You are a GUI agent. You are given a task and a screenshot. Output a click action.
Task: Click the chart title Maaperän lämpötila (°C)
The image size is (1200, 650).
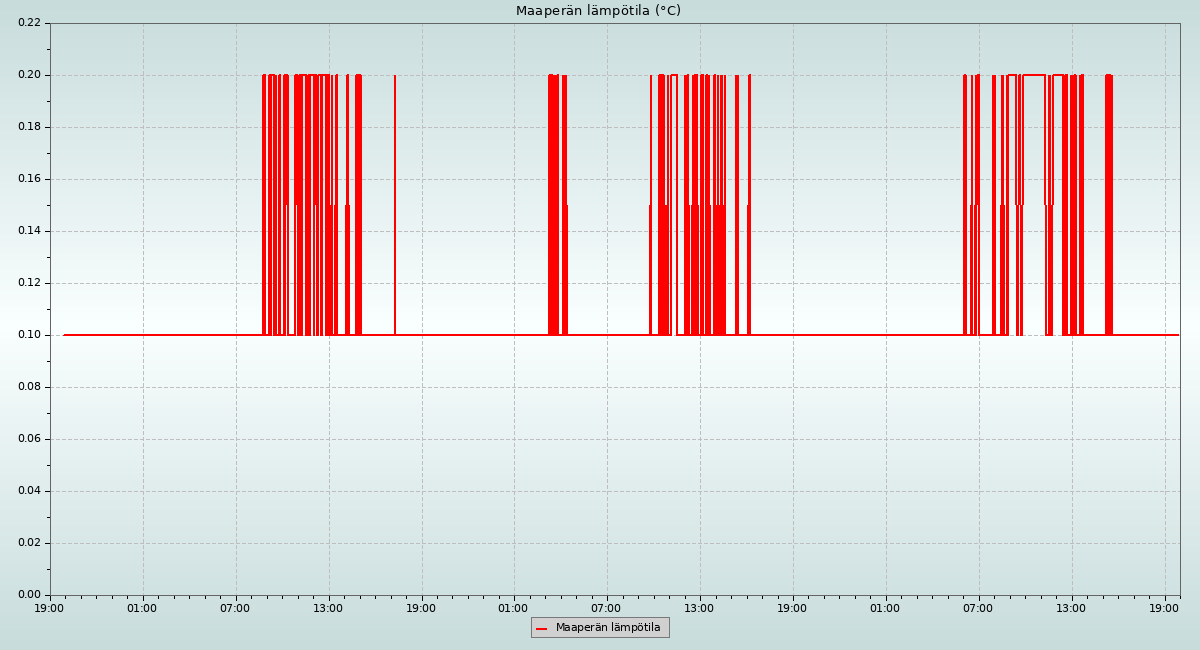pyautogui.click(x=598, y=11)
